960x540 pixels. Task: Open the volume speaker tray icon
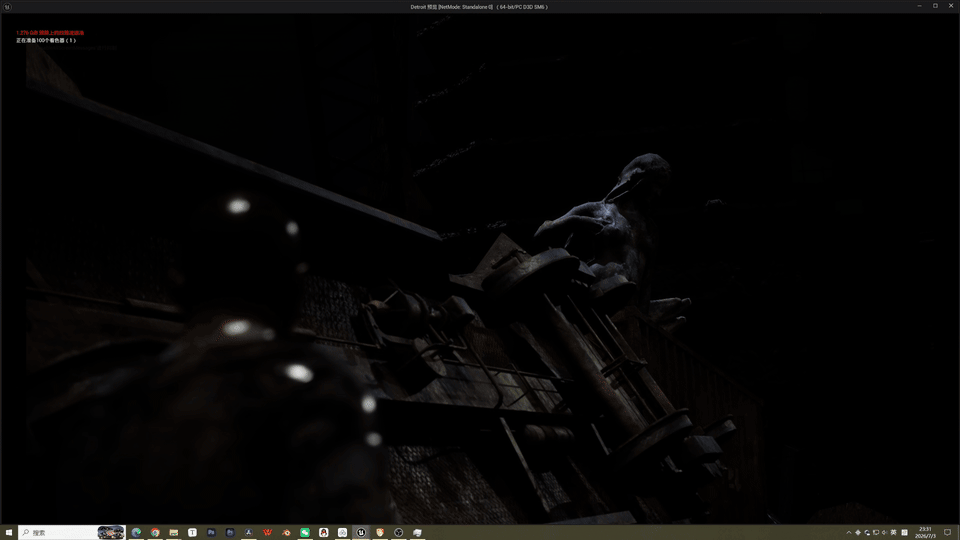point(884,533)
